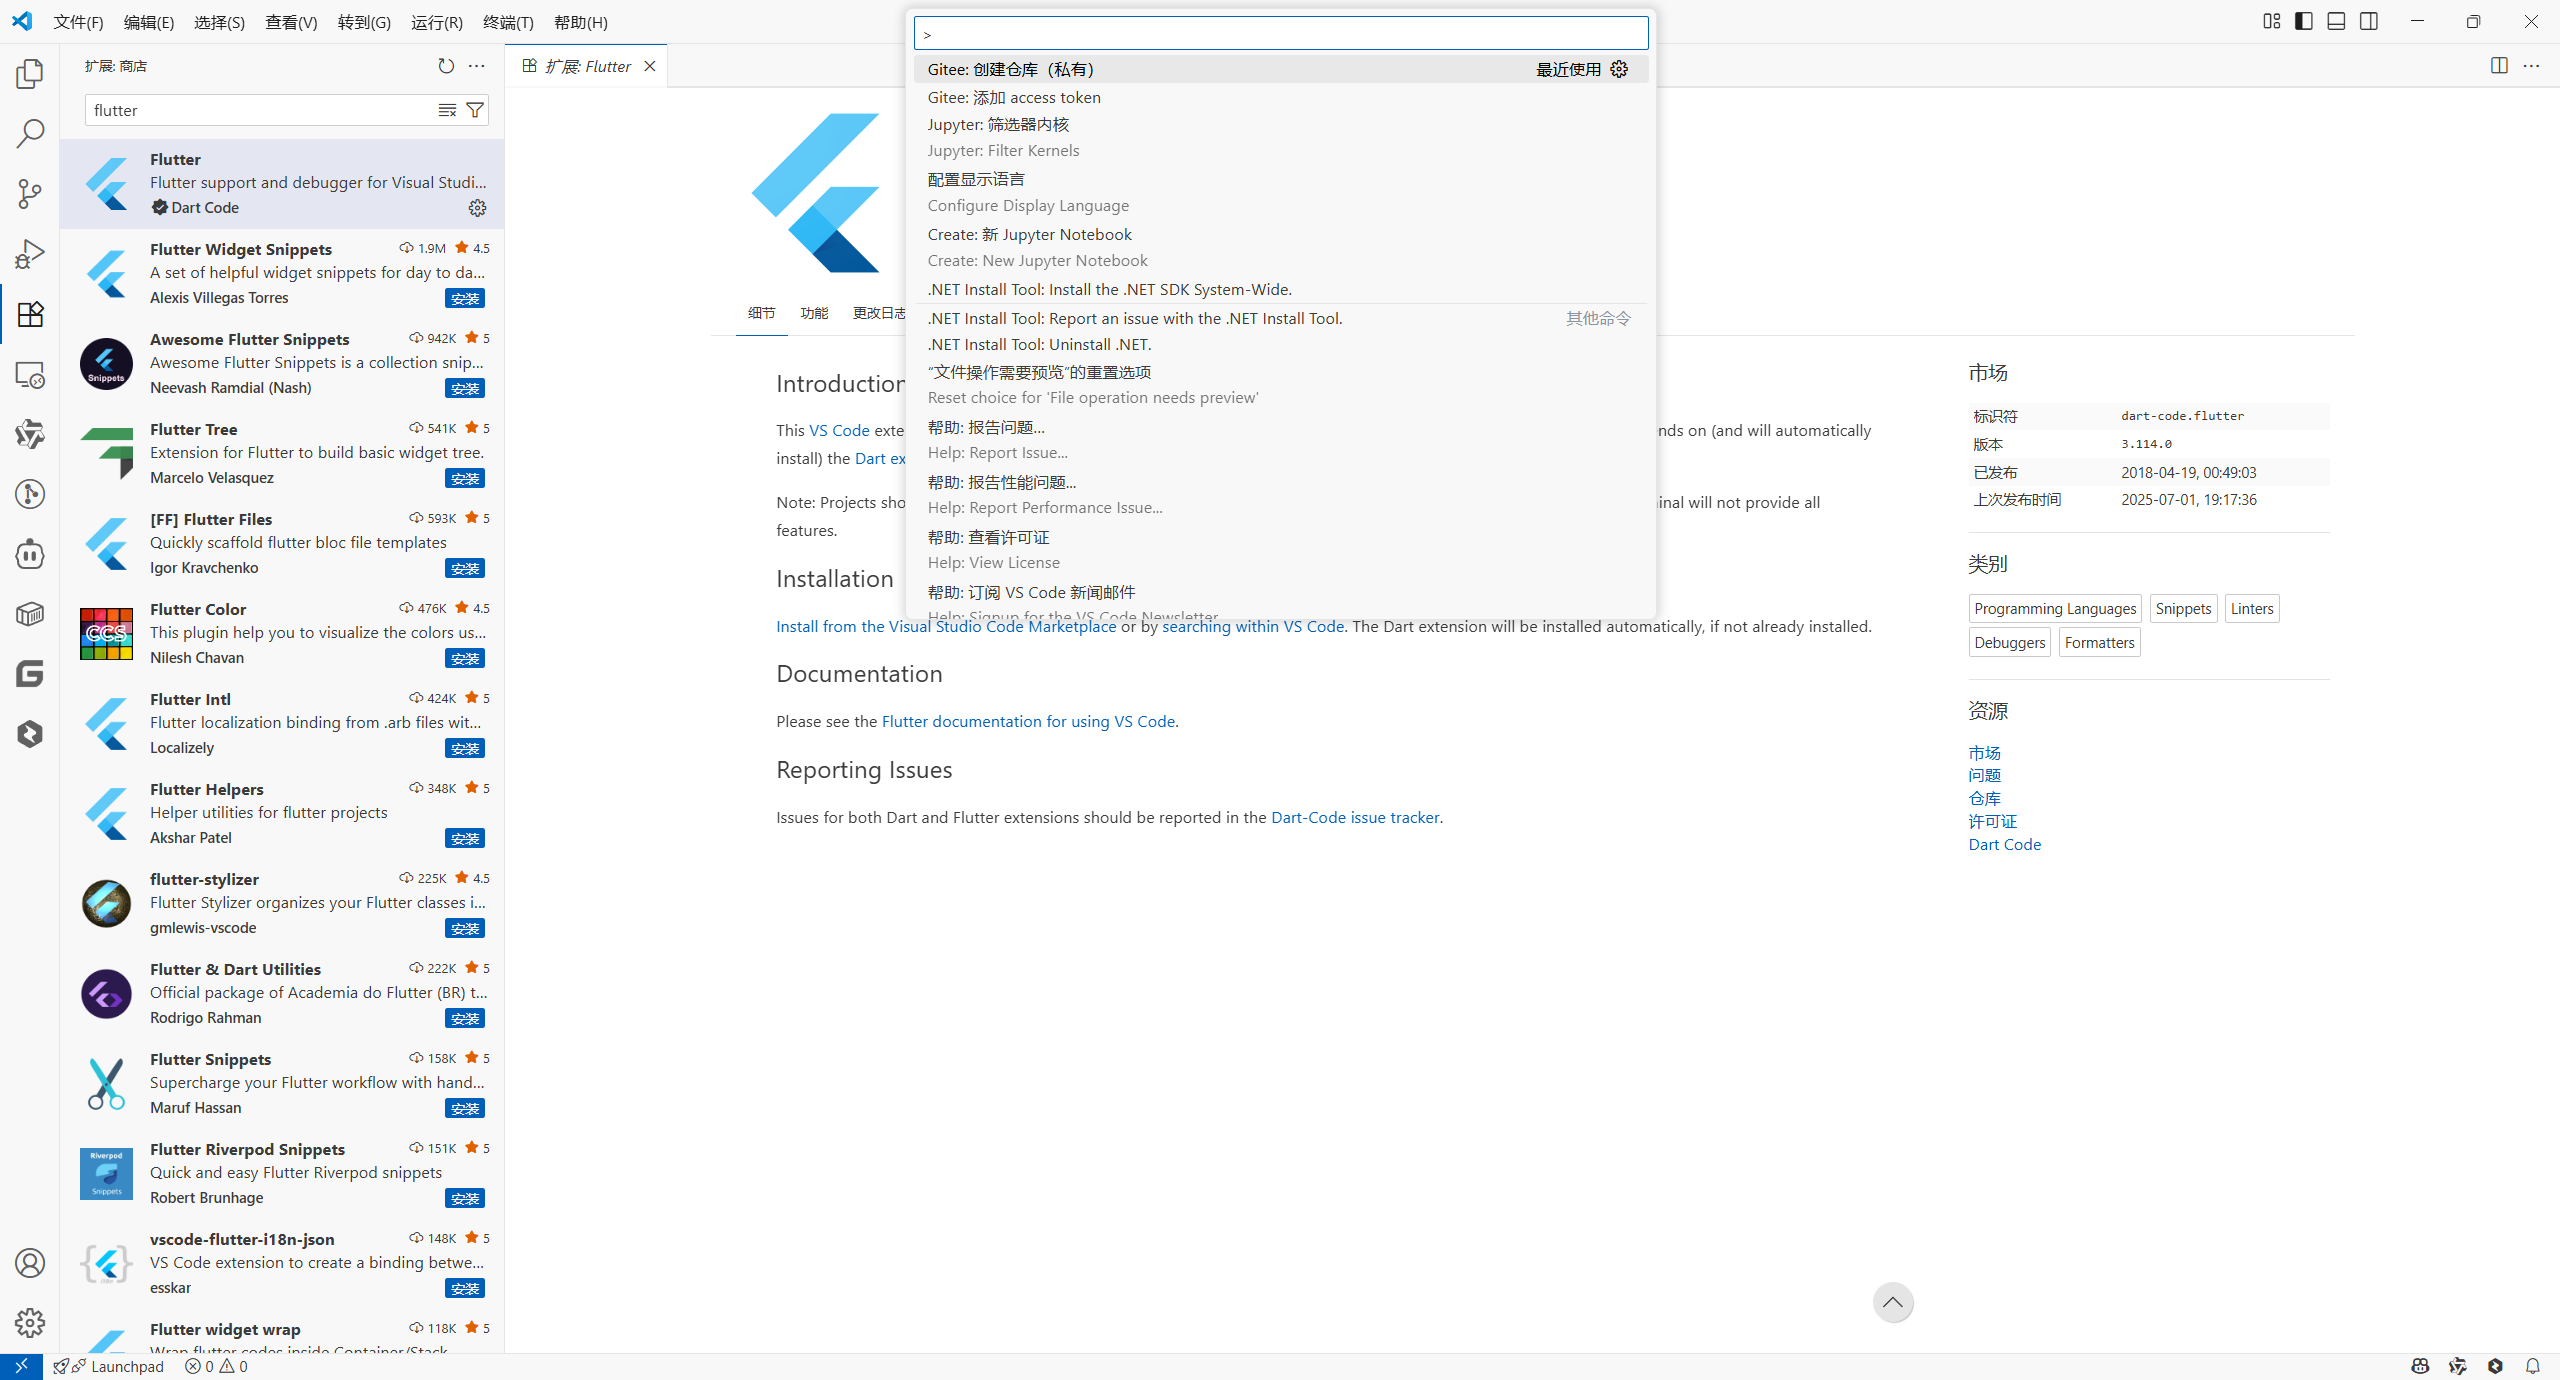Open extensions view more actions menu
The width and height of the screenshot is (2560, 1380).
coord(477,66)
